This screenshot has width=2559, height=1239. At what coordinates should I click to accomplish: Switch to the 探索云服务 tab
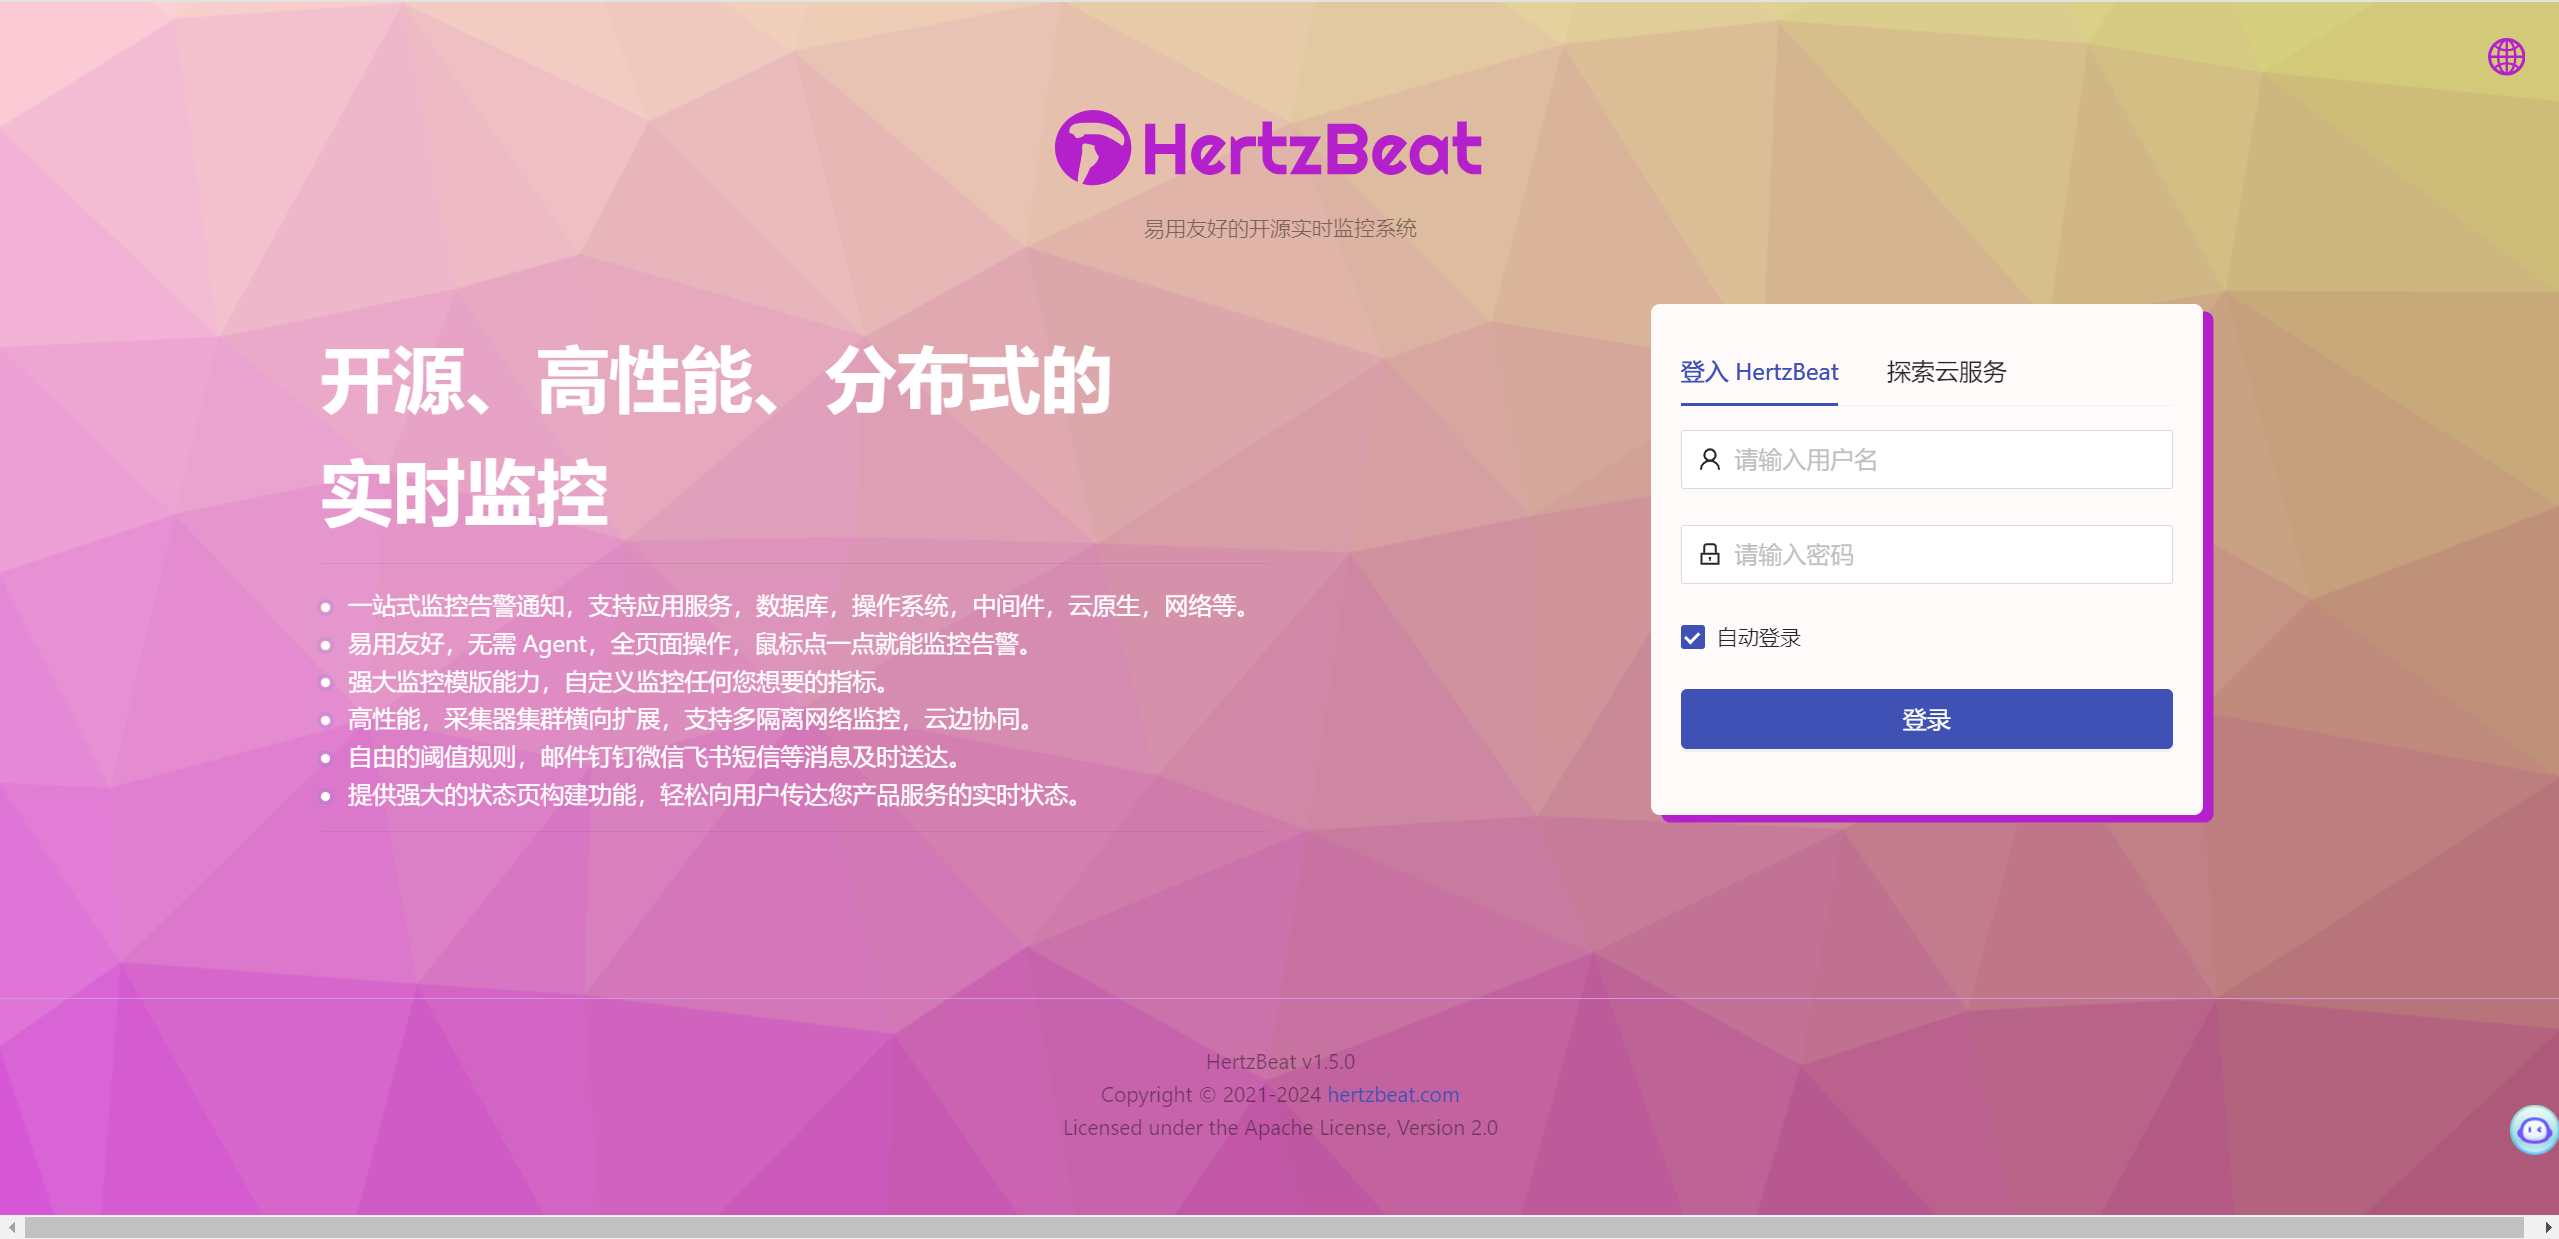[x=1945, y=372]
